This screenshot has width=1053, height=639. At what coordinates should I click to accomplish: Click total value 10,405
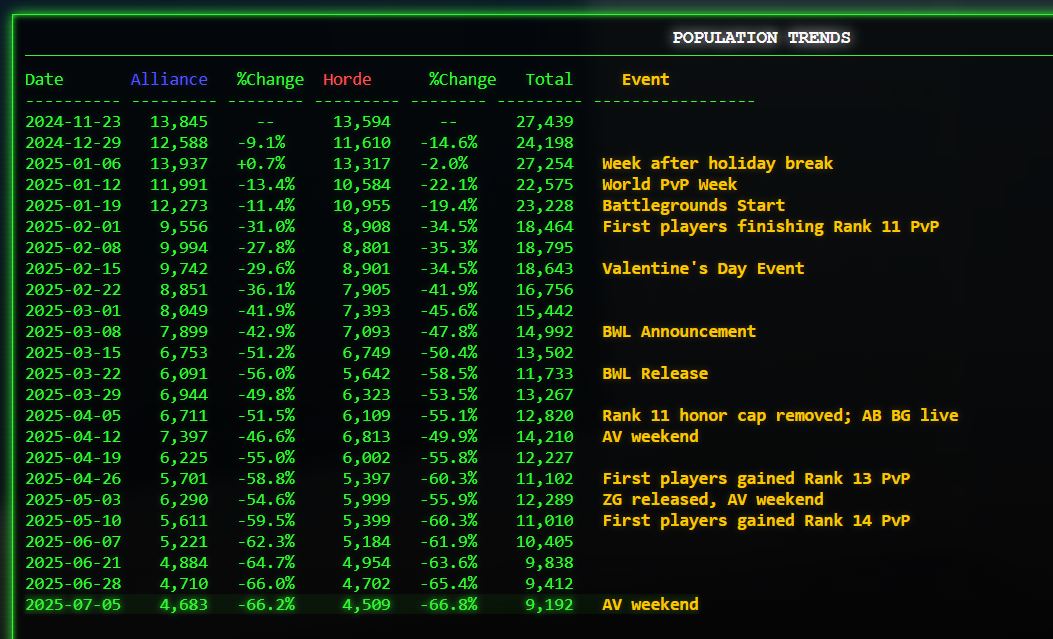point(545,542)
